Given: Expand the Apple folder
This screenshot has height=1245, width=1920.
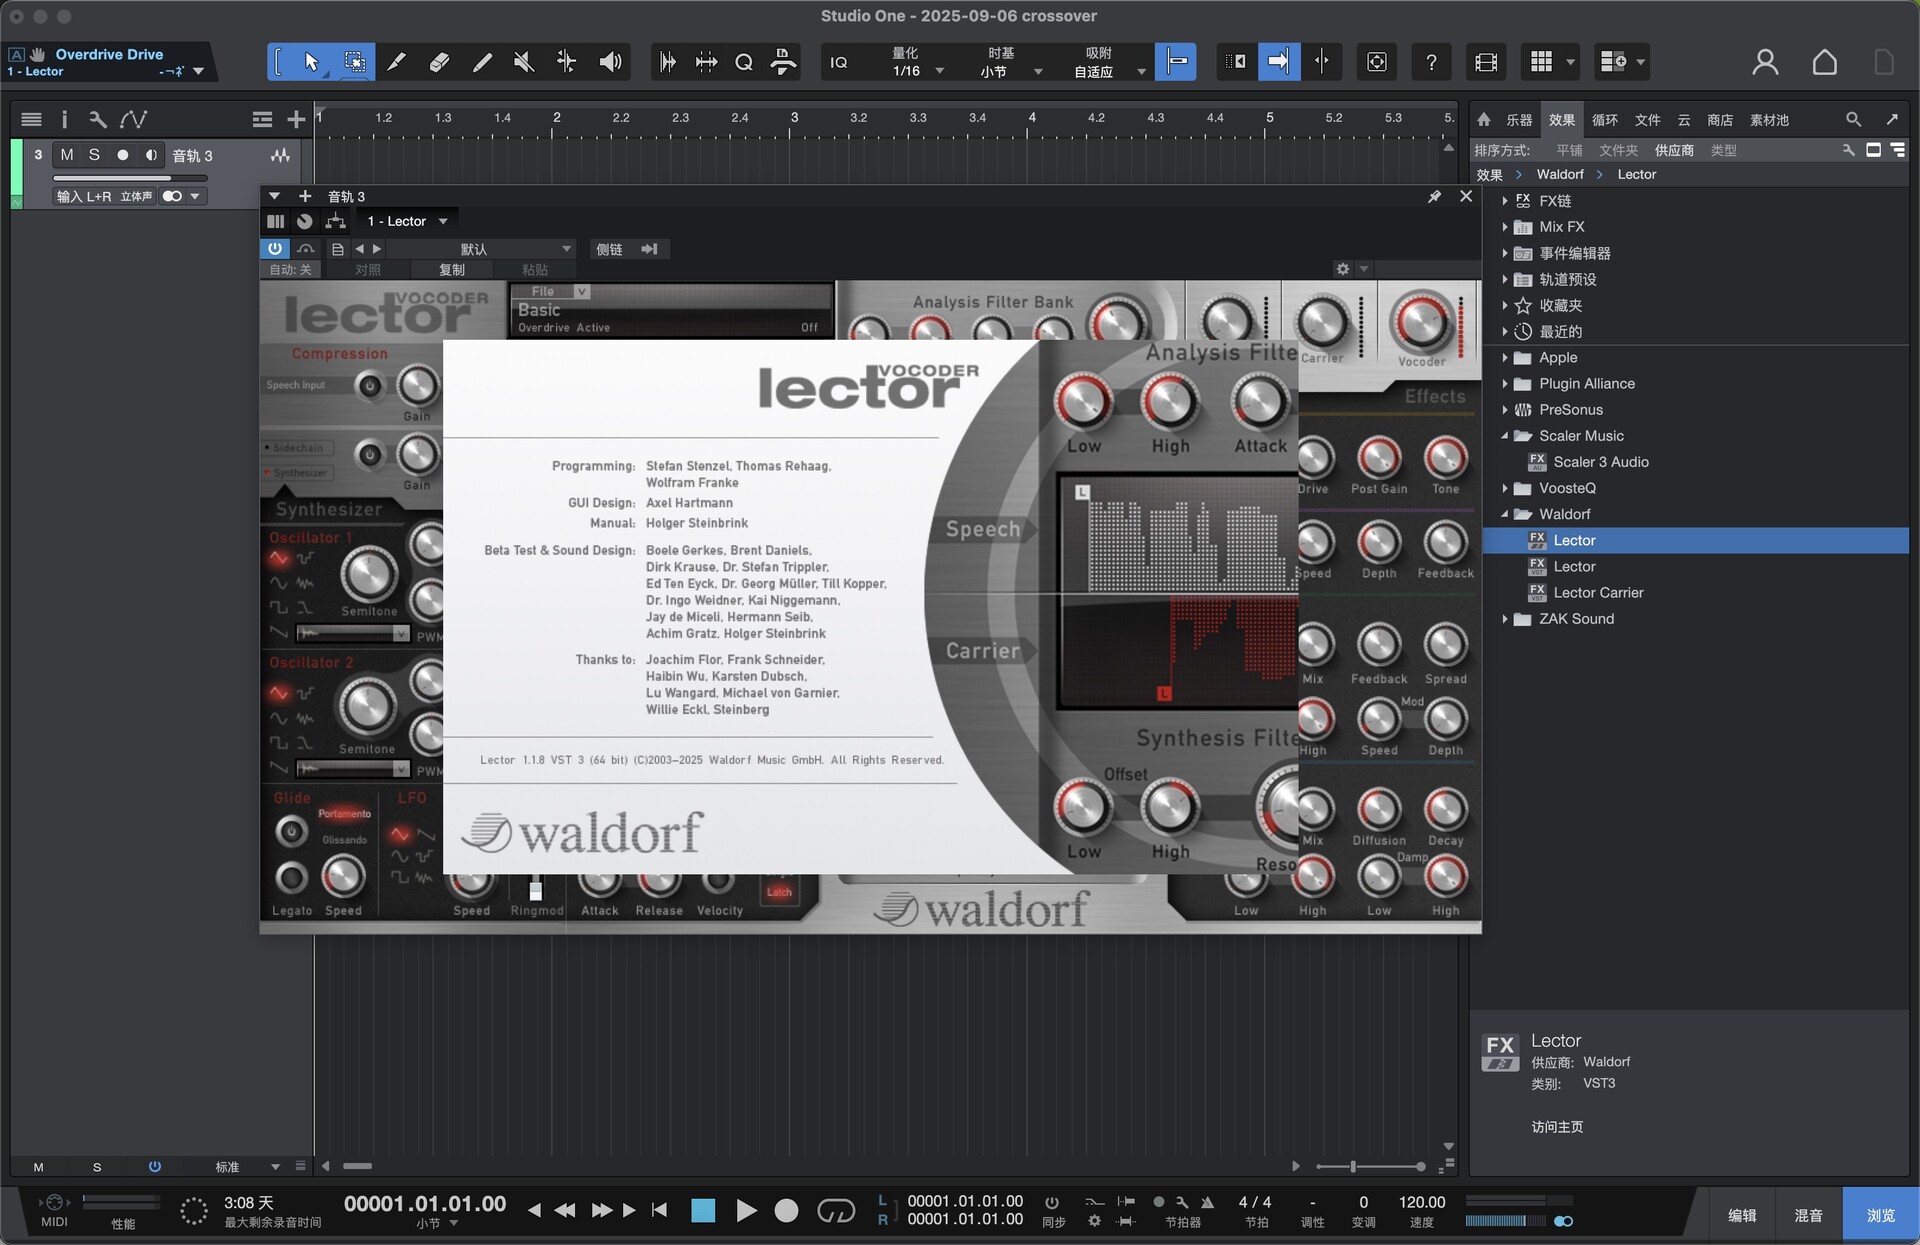Looking at the screenshot, I should [x=1505, y=358].
